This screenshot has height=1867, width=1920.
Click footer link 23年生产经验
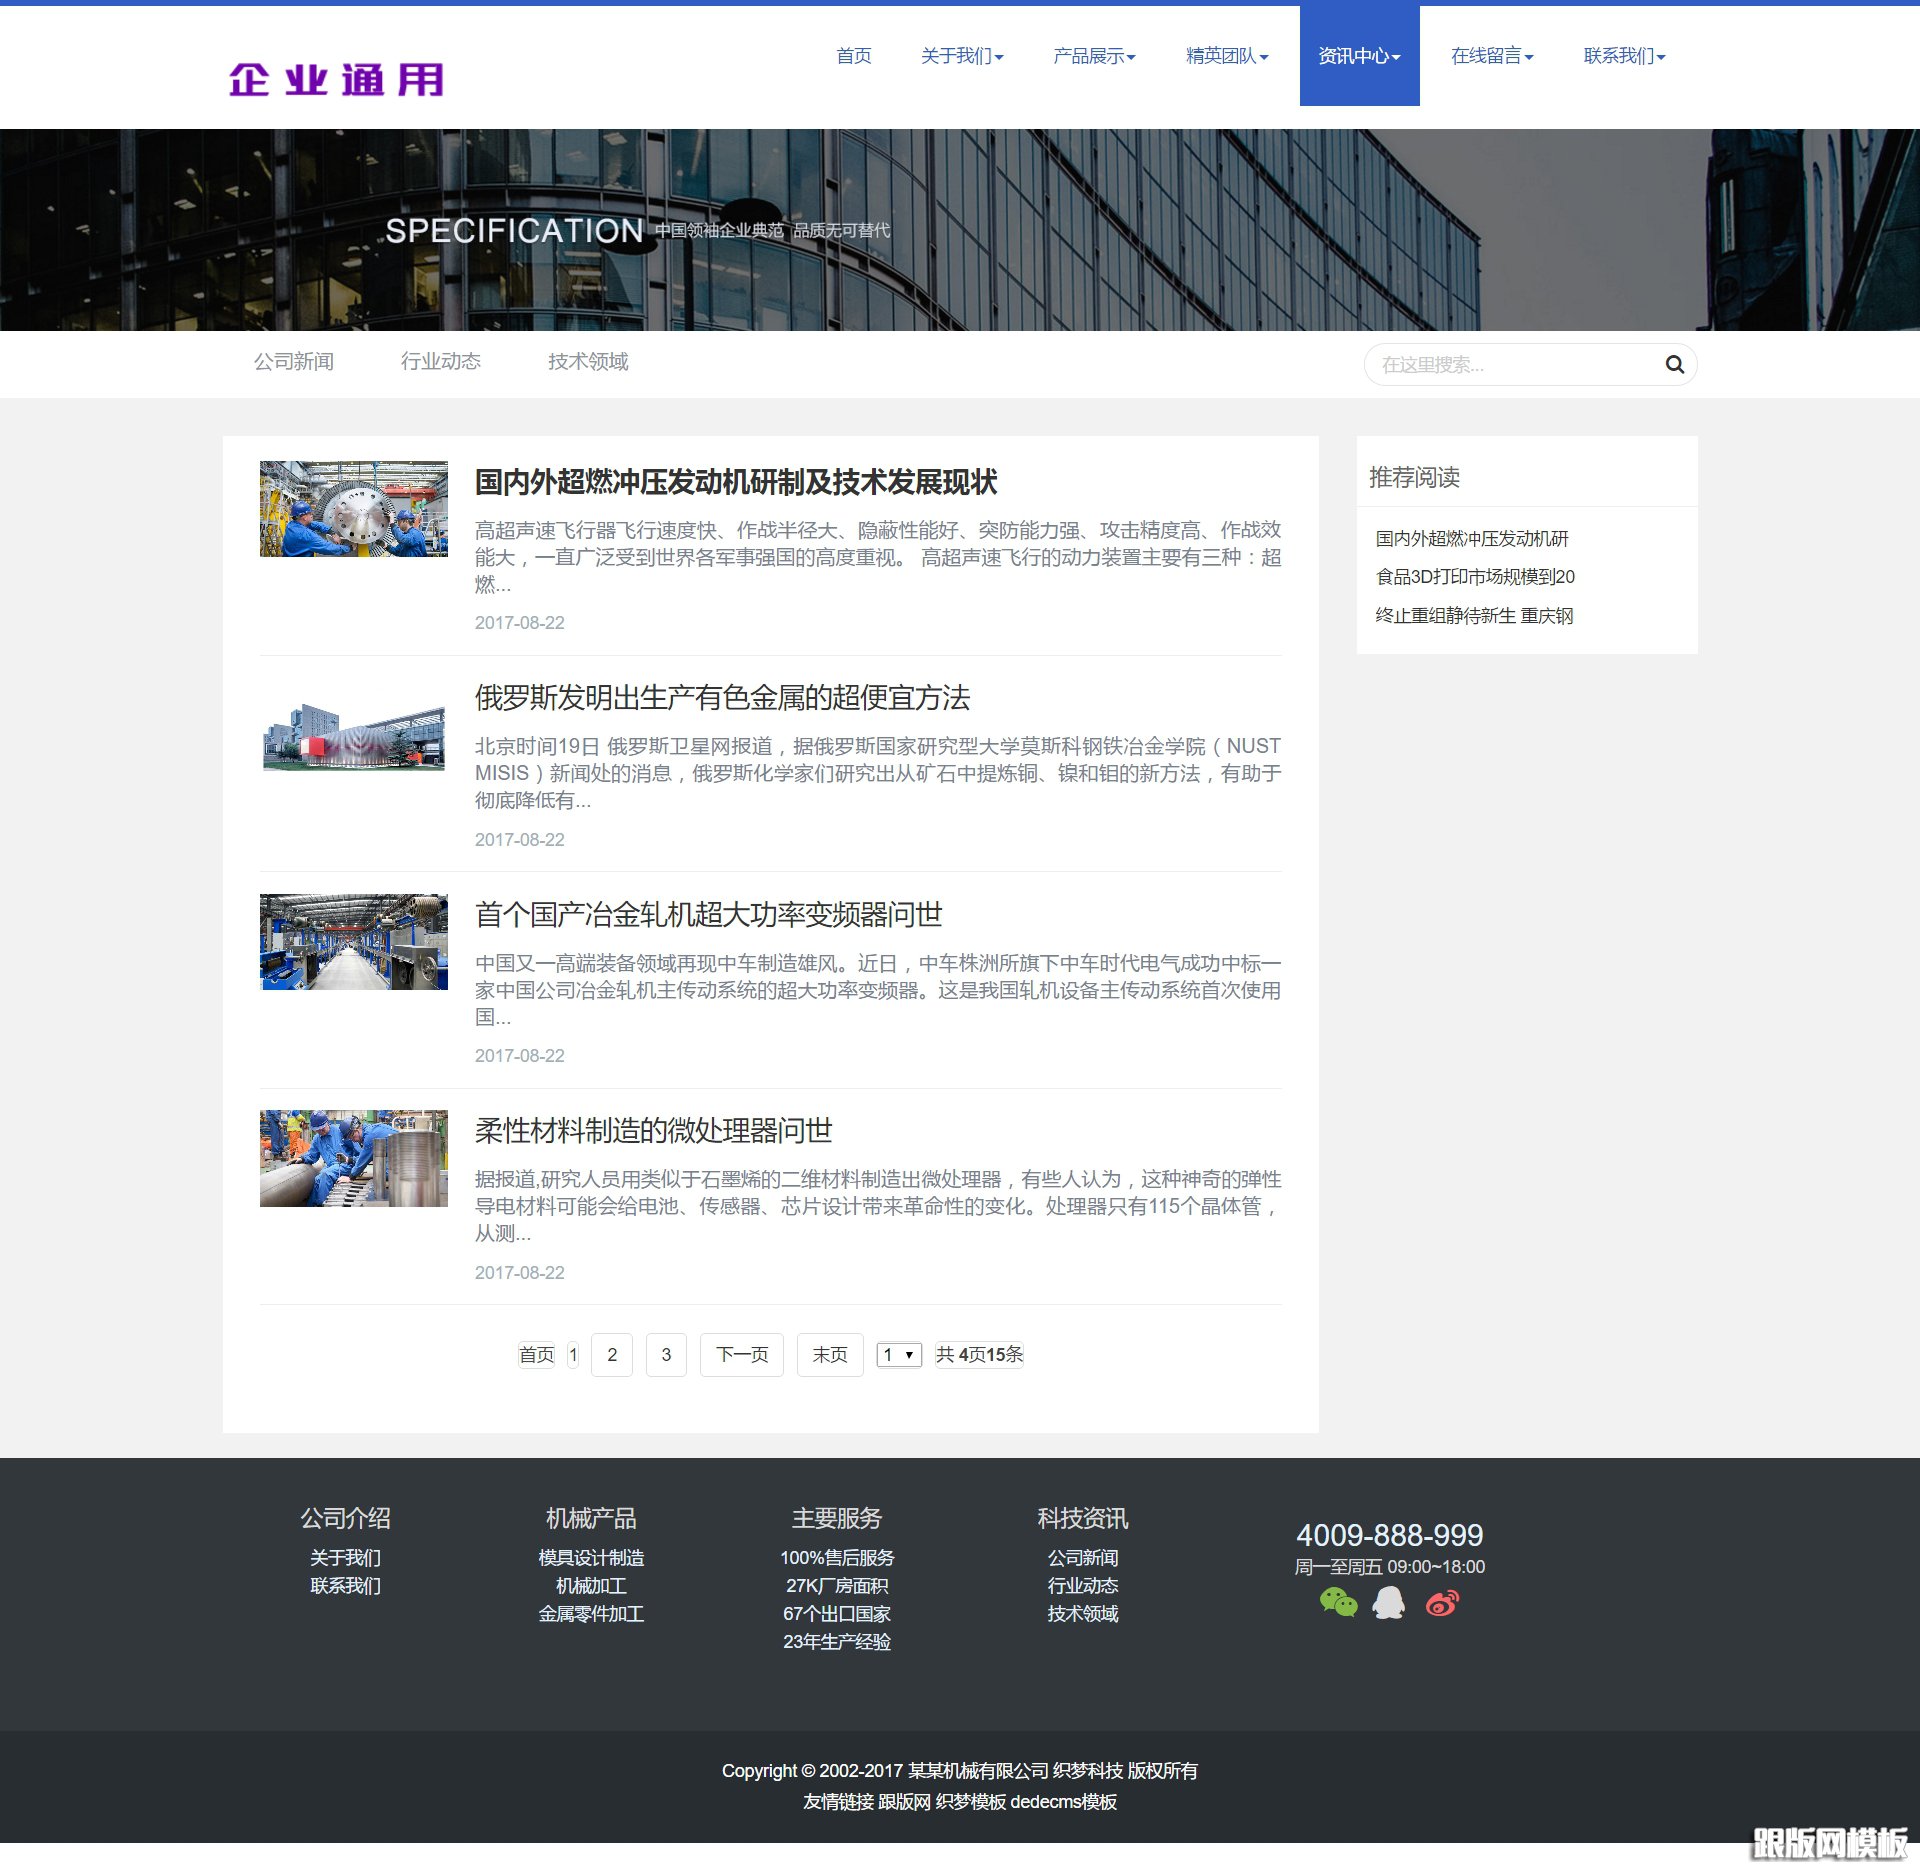[x=837, y=1642]
